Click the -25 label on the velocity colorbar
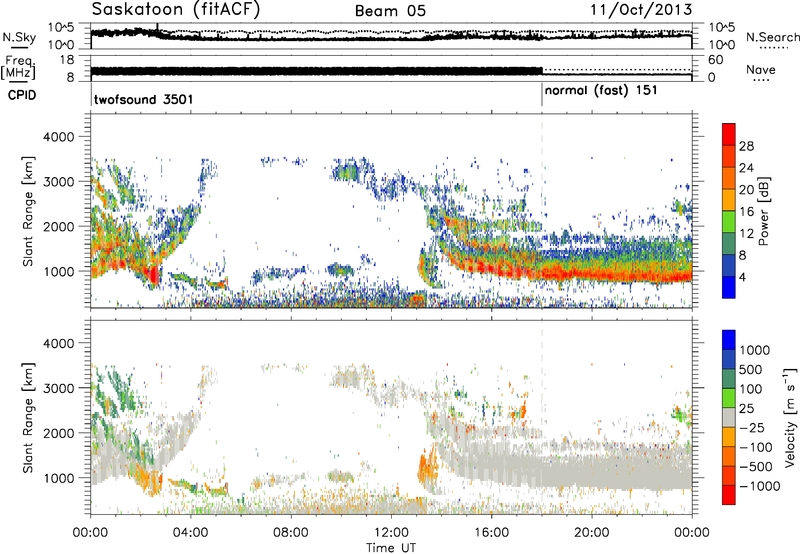 click(753, 428)
